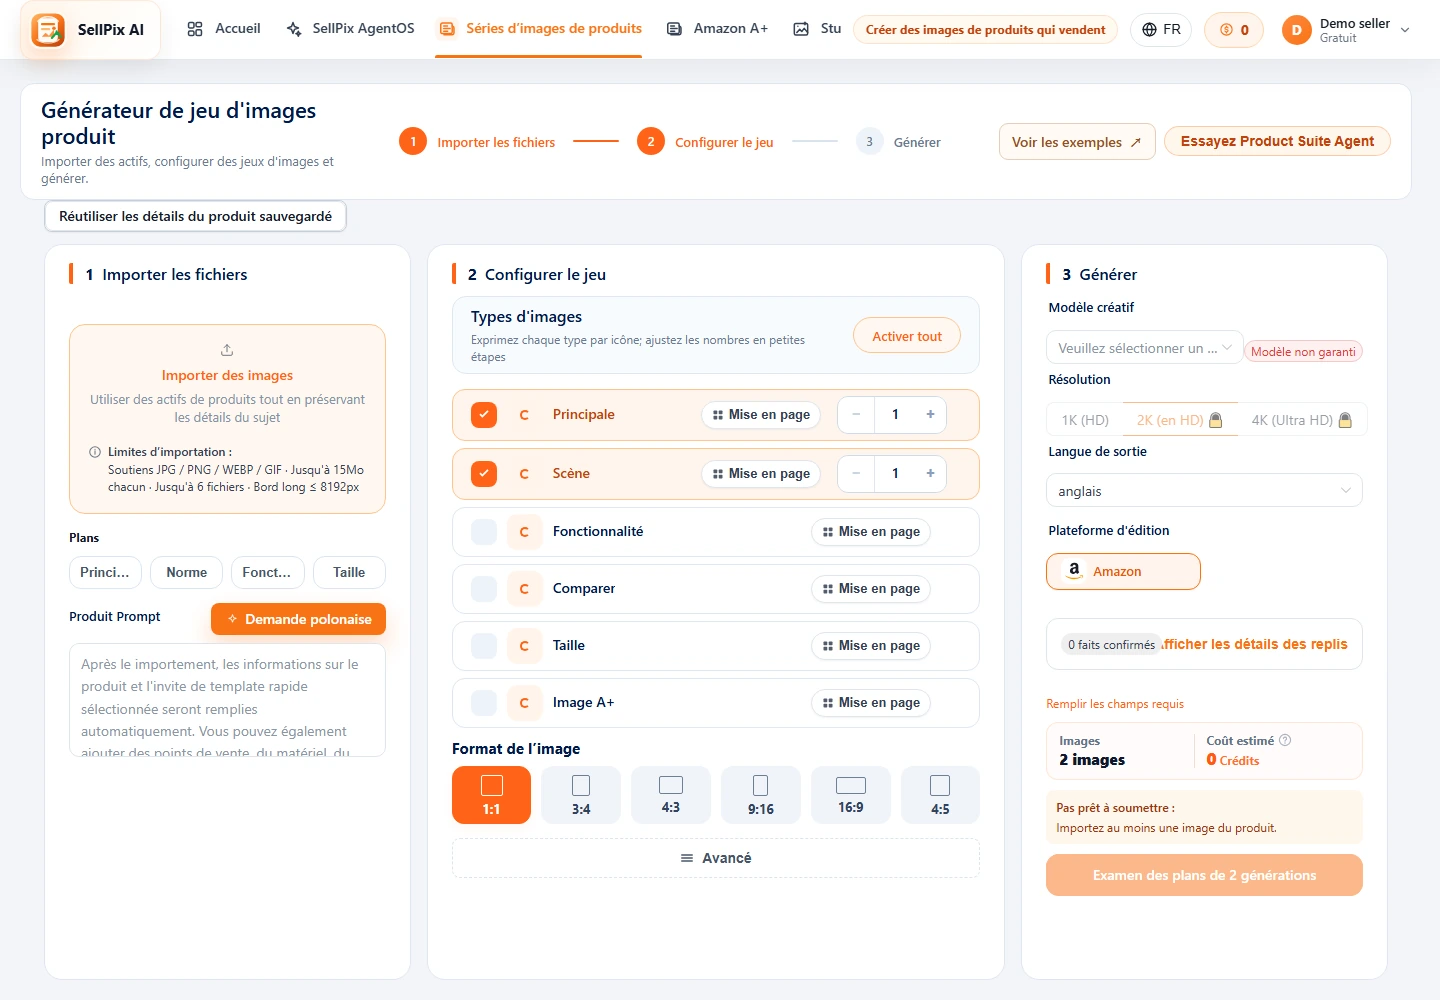
Task: Select the 1K (HD) resolution option
Action: point(1085,420)
